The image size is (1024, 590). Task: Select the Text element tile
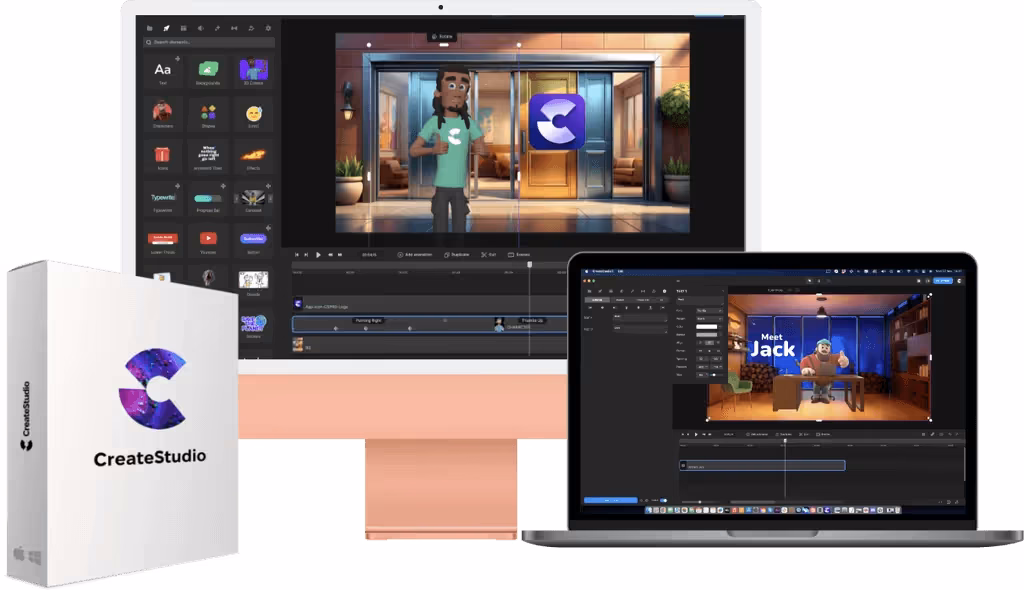[162, 71]
